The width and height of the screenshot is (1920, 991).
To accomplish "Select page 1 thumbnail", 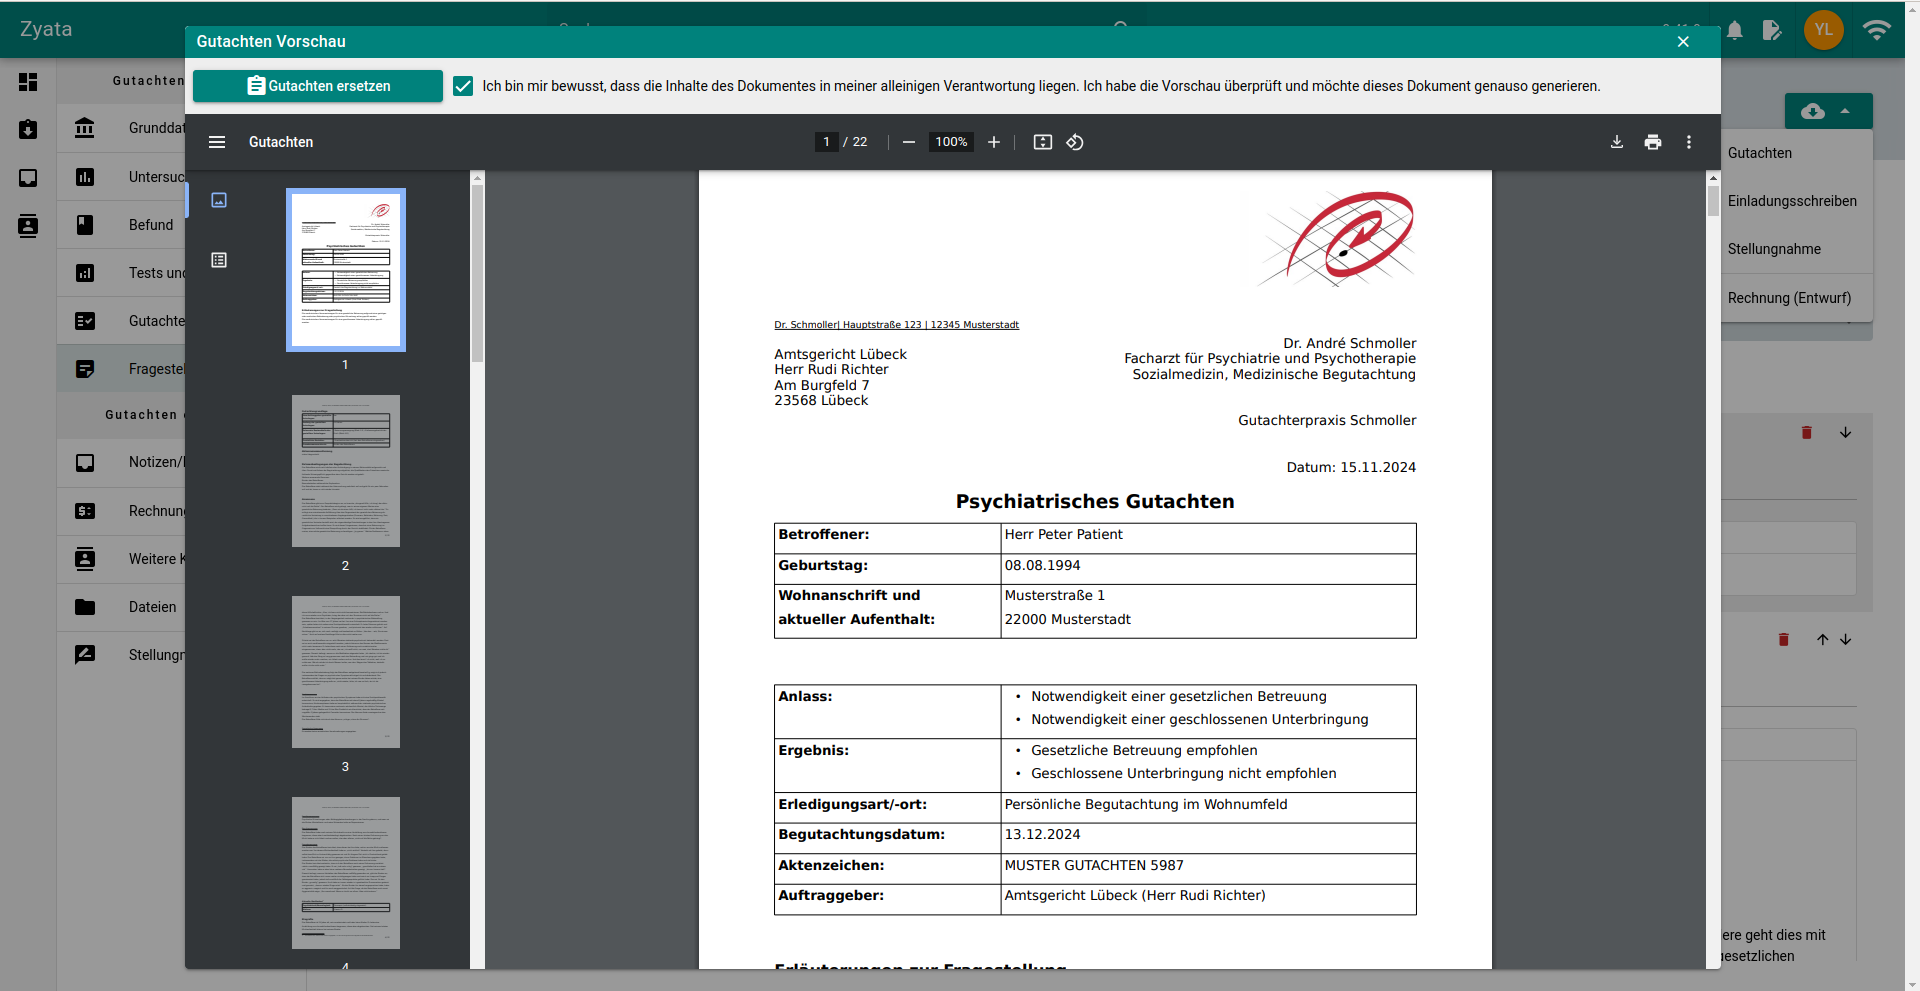I will [x=346, y=270].
